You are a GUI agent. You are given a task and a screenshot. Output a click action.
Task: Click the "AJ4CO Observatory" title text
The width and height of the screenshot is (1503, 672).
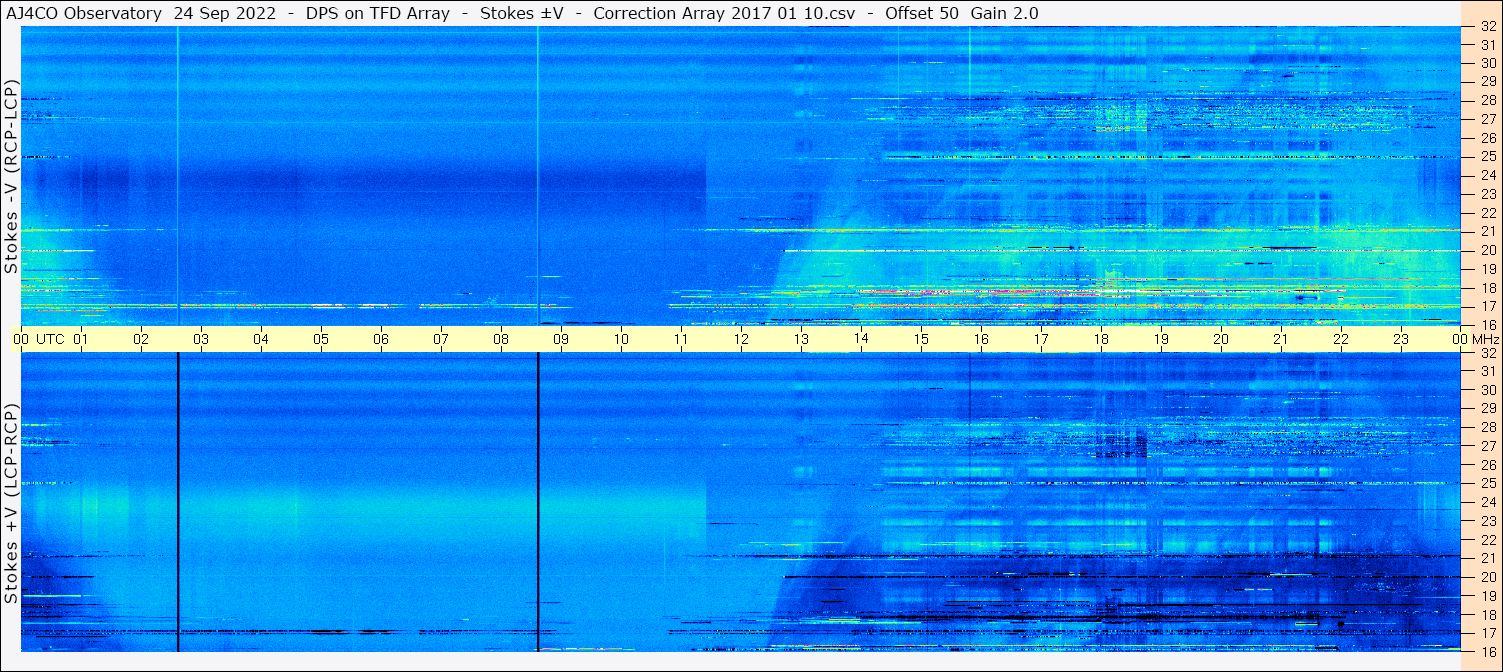[84, 14]
